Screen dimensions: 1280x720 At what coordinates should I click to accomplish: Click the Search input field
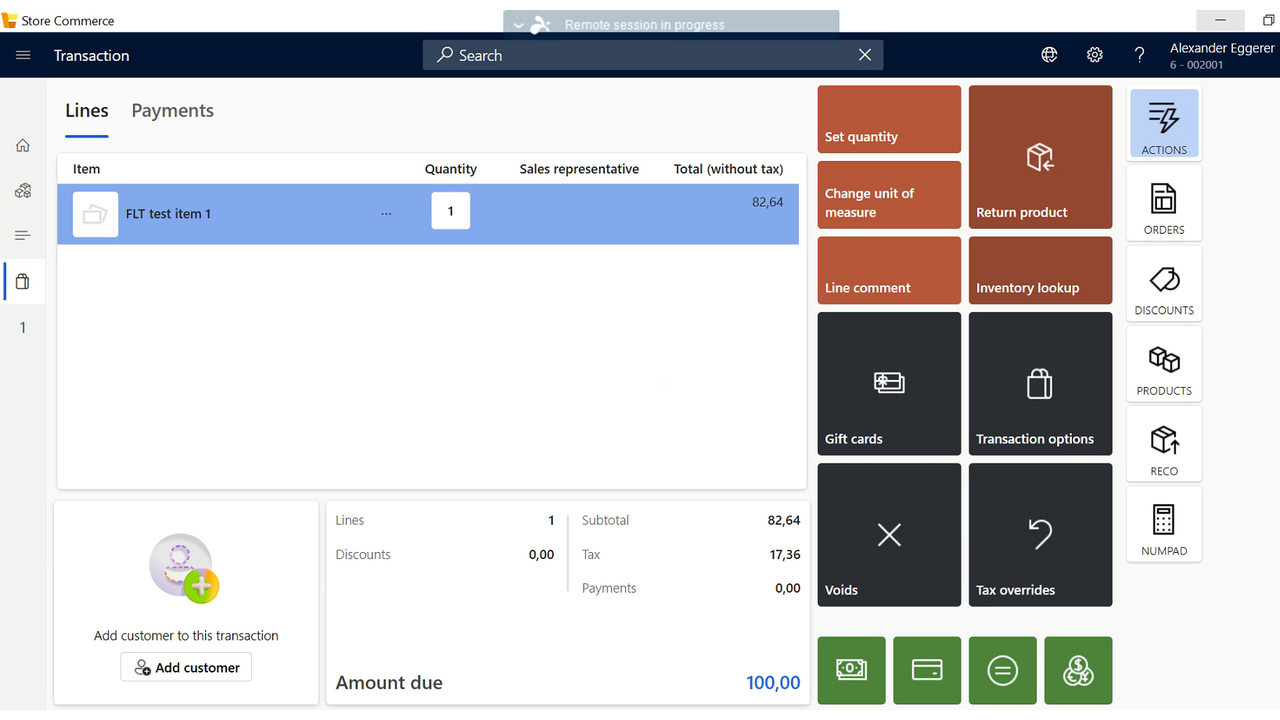(652, 55)
